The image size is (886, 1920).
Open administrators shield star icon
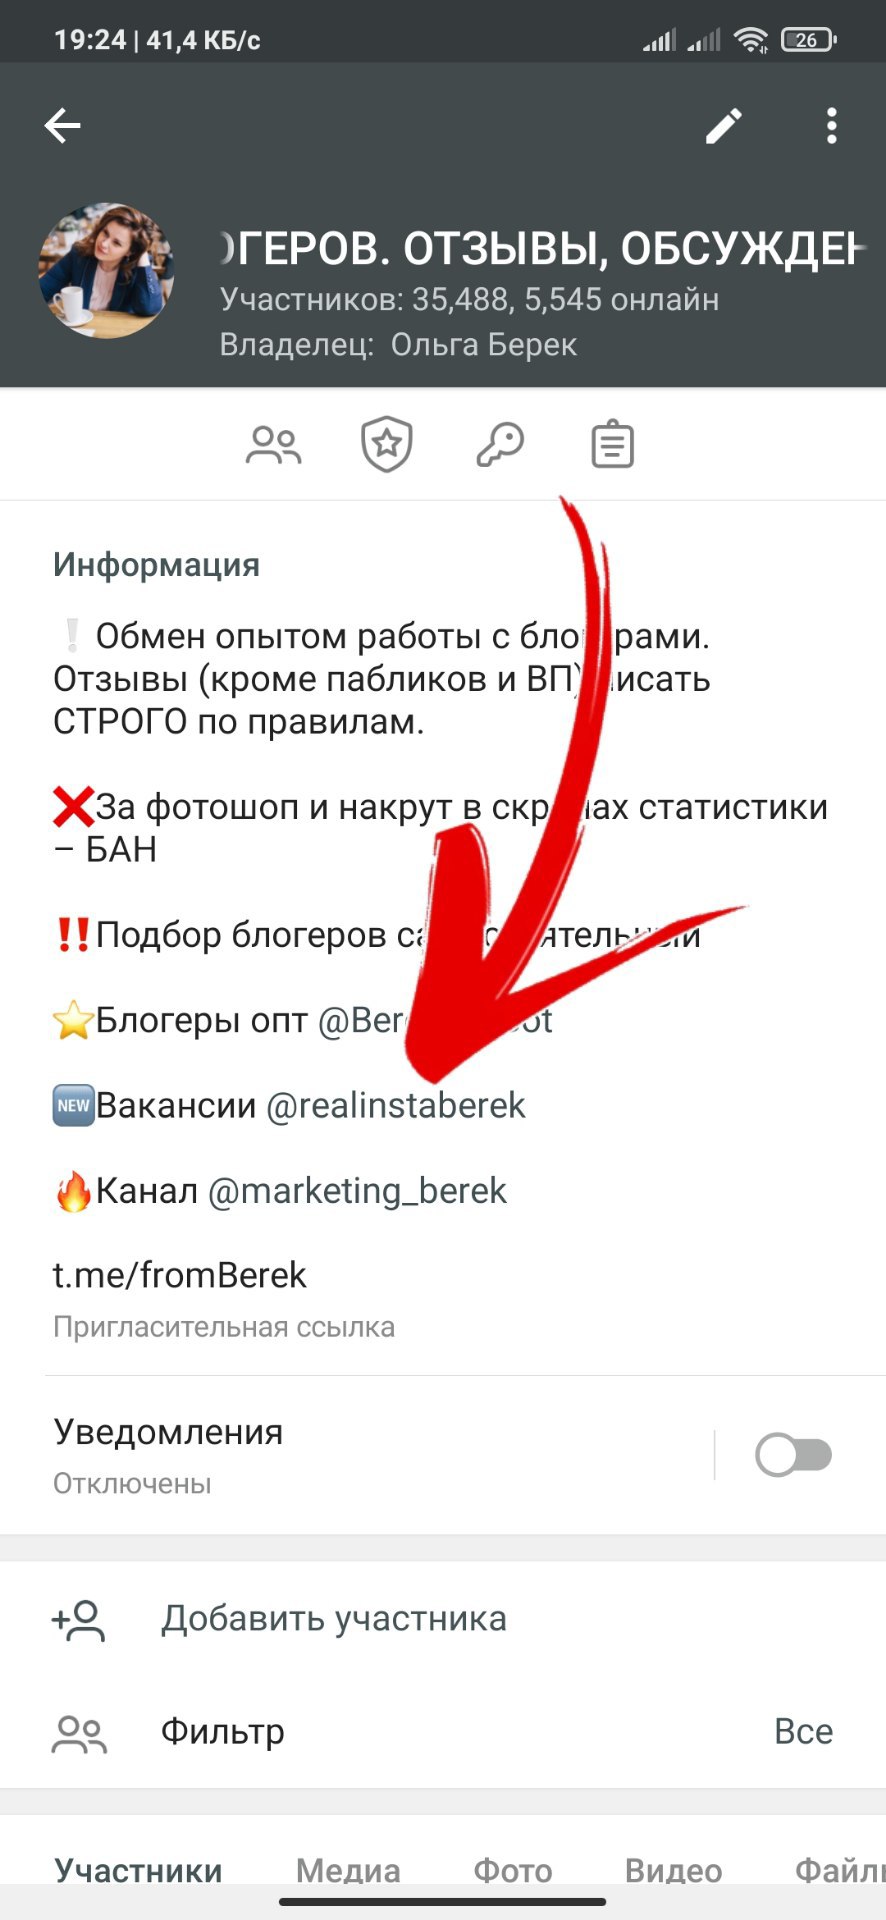point(387,445)
